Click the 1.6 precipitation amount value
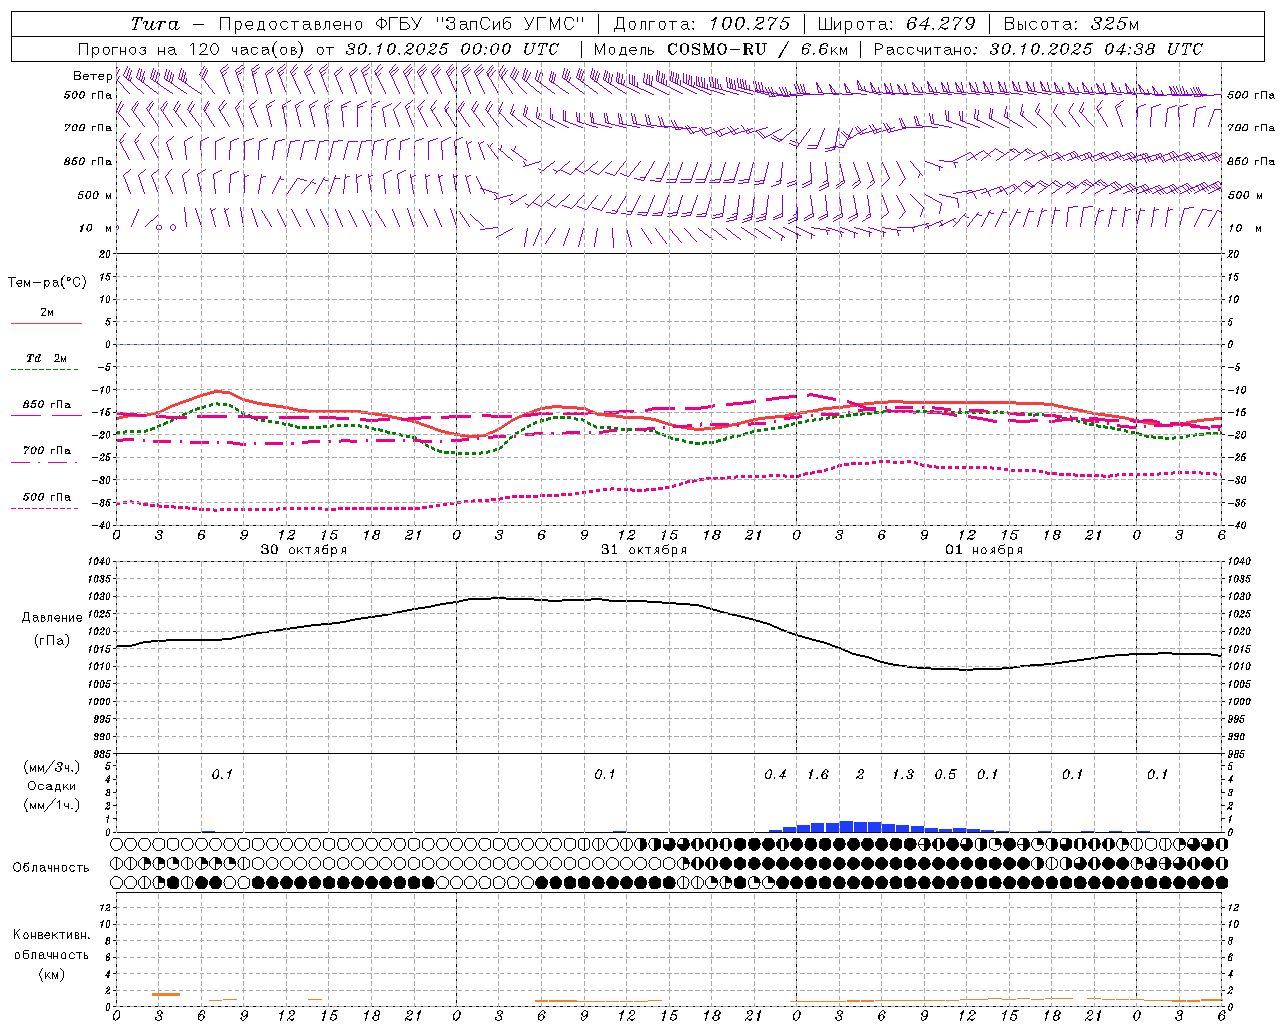 (818, 774)
